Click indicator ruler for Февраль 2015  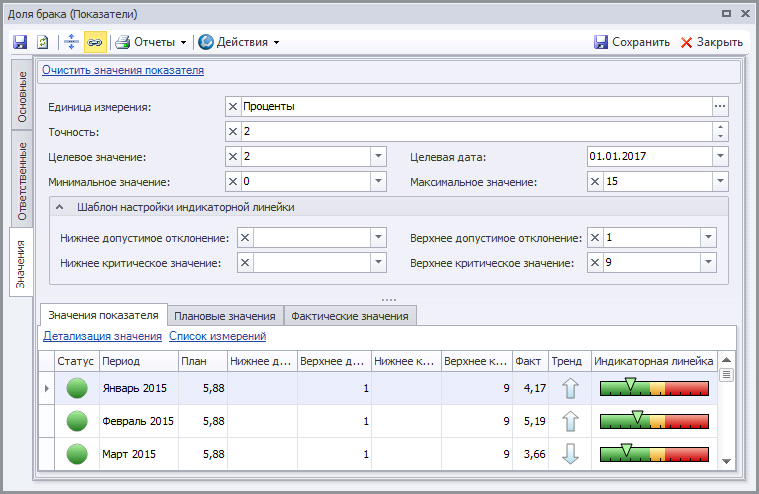click(654, 420)
